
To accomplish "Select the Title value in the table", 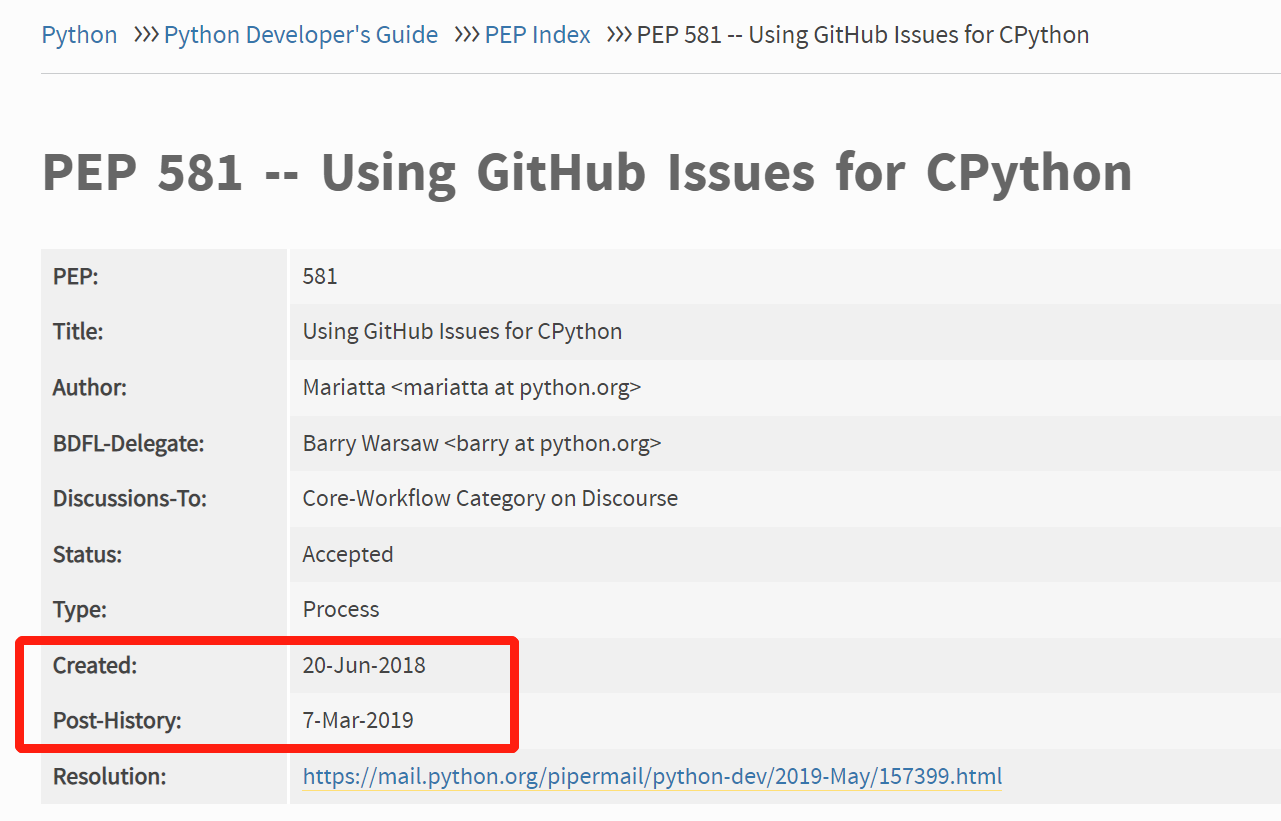I will click(462, 331).
